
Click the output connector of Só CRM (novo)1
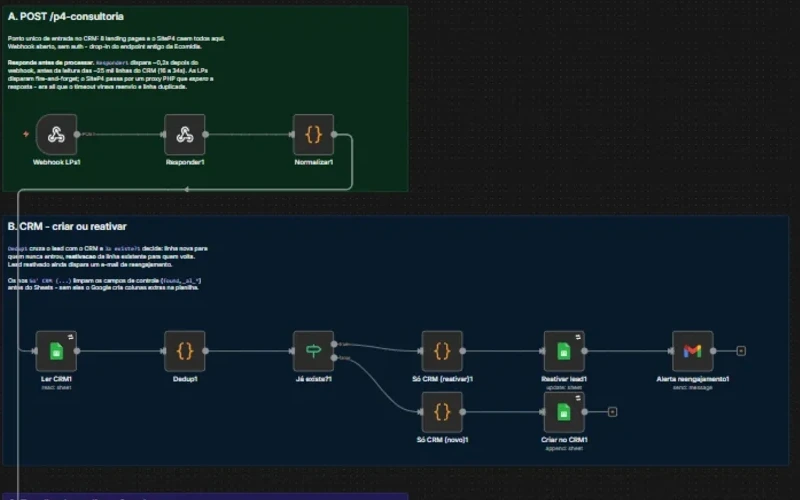(x=463, y=412)
